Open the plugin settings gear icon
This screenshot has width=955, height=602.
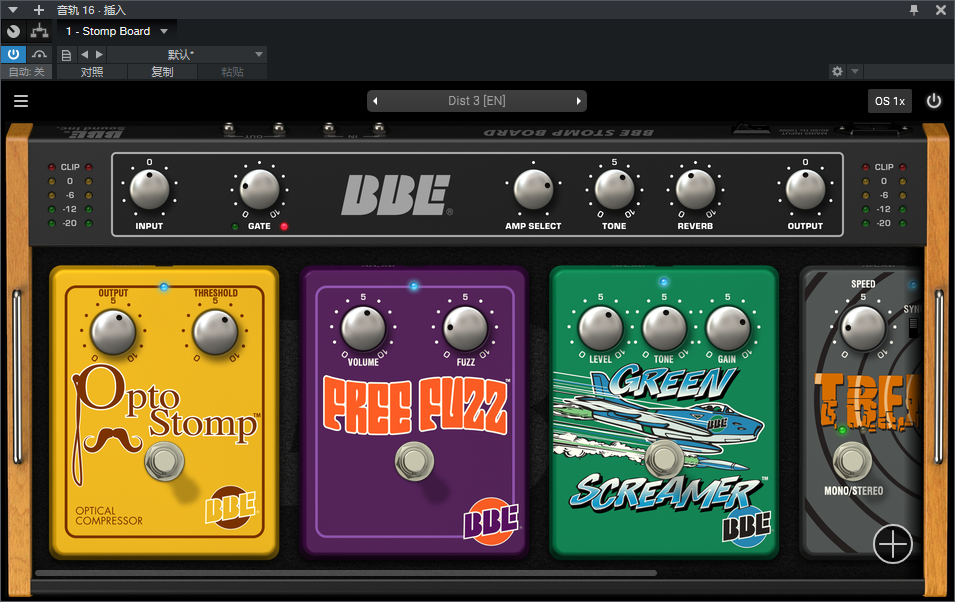coord(837,71)
